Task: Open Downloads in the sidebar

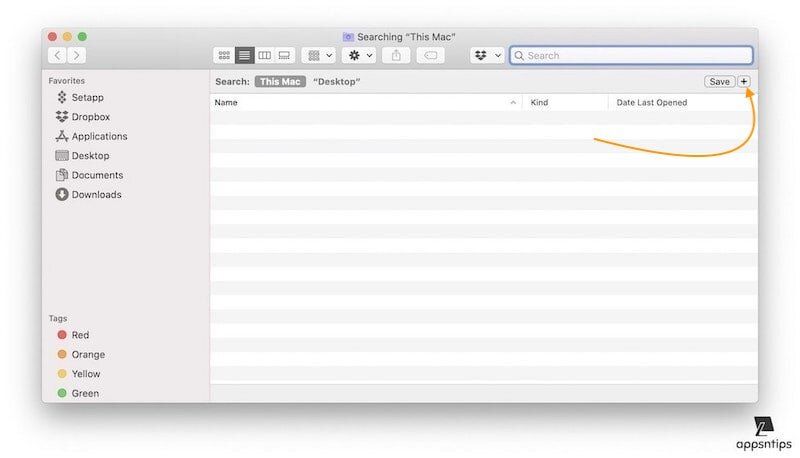Action: pos(96,195)
